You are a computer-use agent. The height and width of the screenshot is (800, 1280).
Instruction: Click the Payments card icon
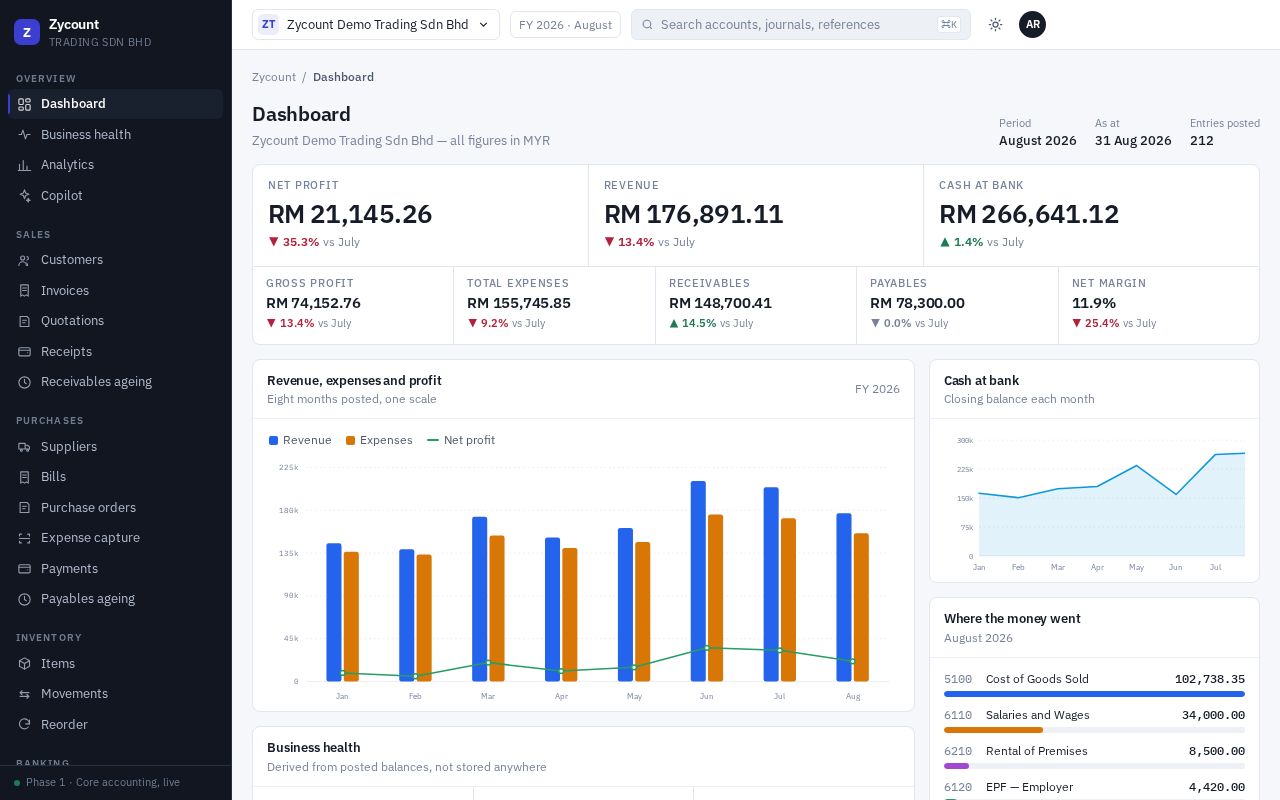[x=25, y=569]
